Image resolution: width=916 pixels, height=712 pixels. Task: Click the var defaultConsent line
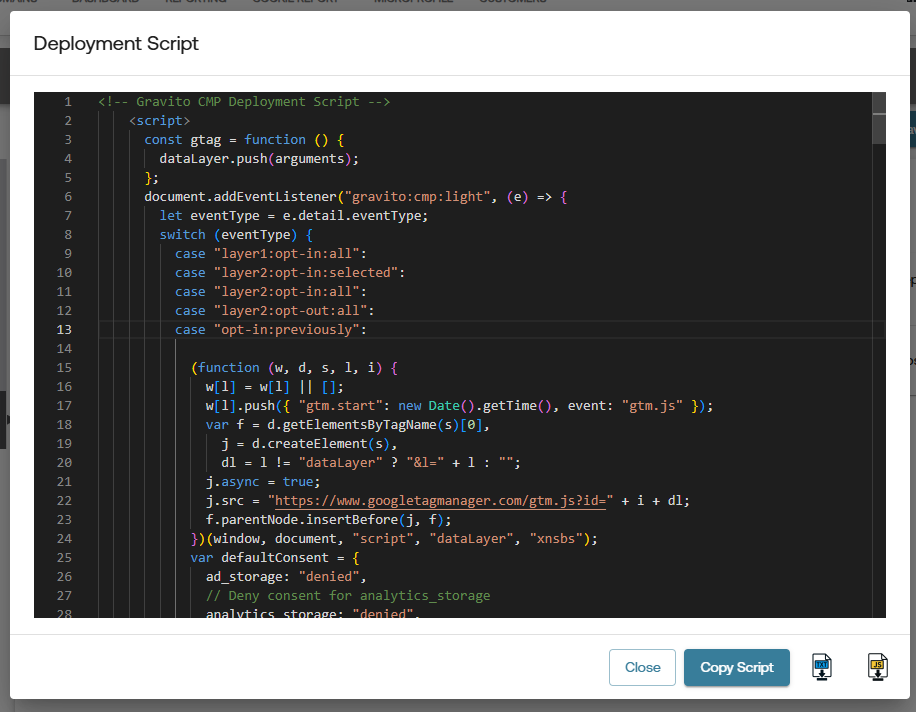coord(275,557)
